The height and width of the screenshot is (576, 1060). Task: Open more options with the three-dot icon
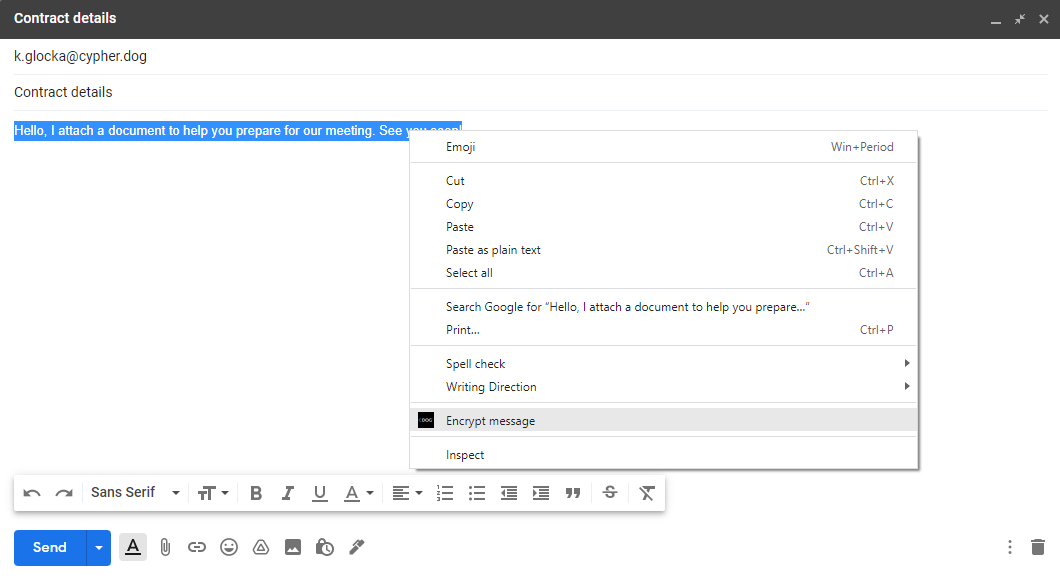point(1009,547)
